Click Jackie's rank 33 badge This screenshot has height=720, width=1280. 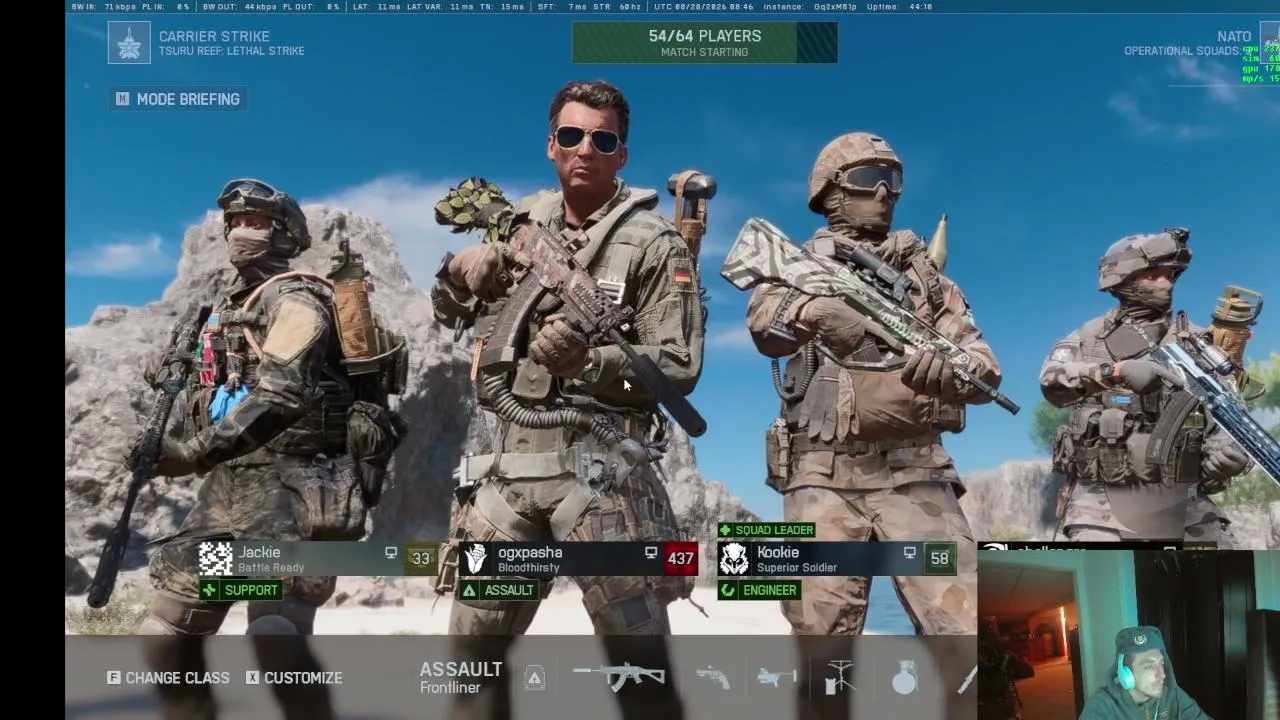421,559
